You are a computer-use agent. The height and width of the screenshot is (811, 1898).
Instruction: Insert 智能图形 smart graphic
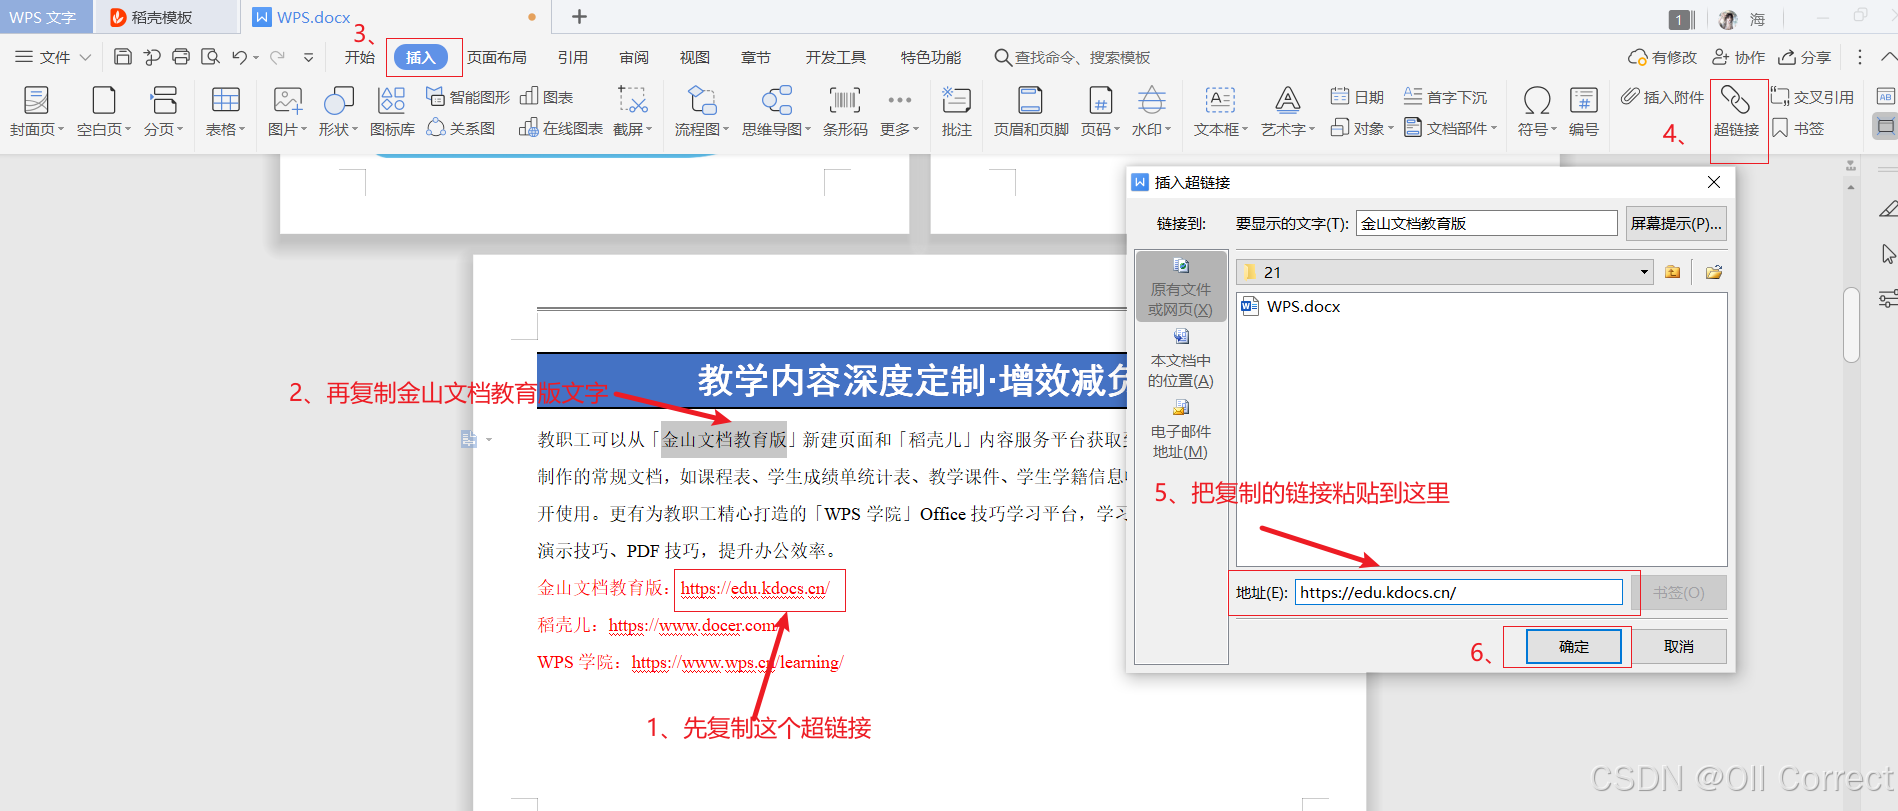pos(468,97)
